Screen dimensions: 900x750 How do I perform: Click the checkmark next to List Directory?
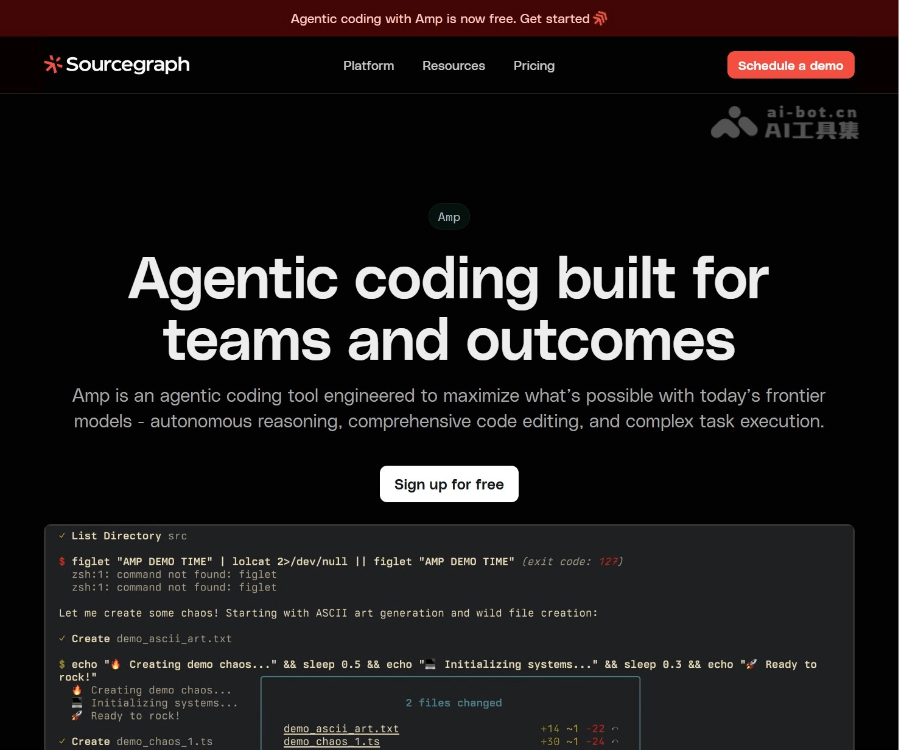pyautogui.click(x=62, y=536)
